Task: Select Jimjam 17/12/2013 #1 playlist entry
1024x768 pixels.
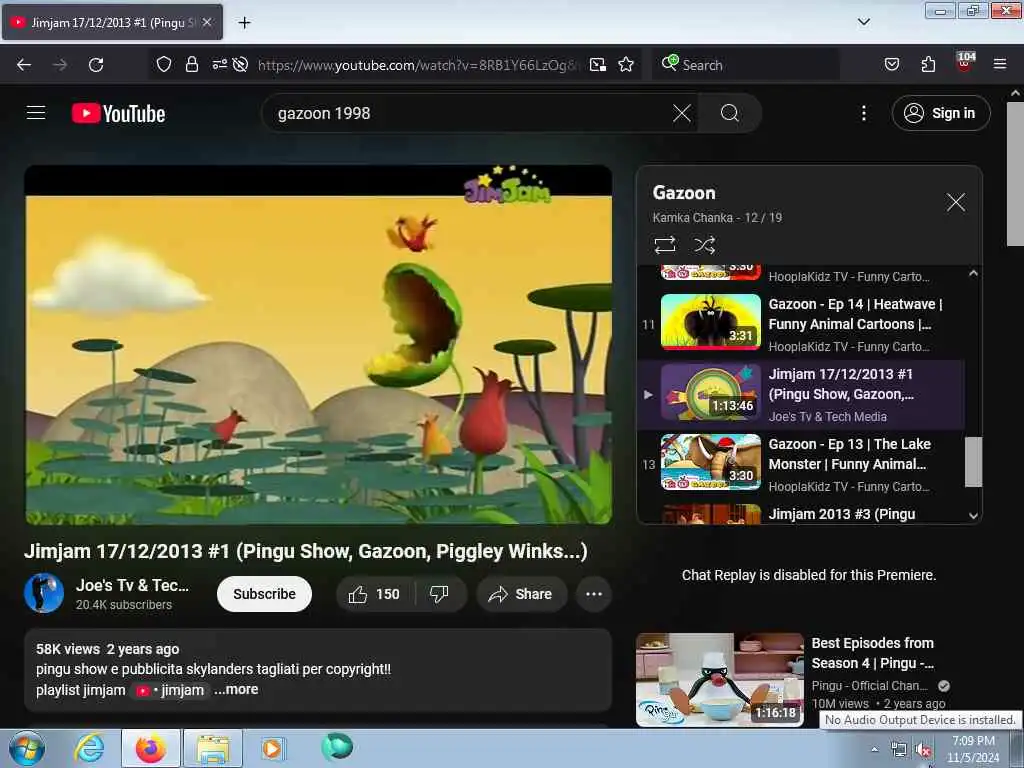Action: (800, 394)
